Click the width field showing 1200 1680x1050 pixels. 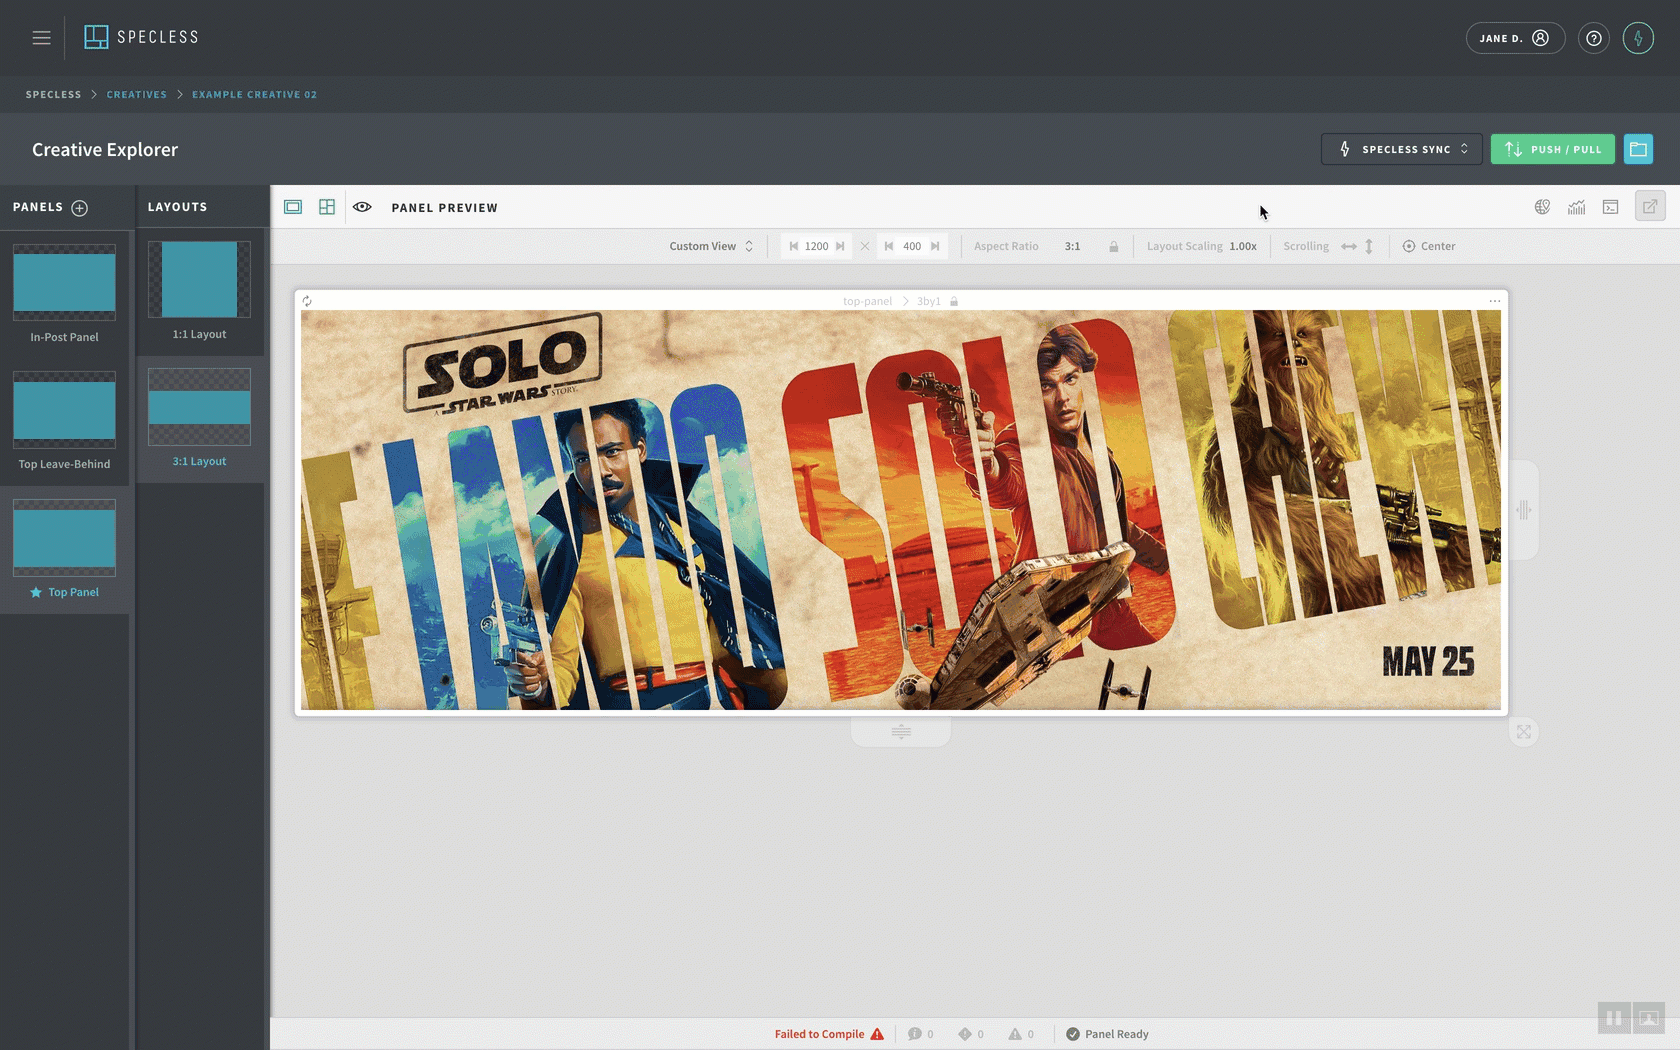coord(817,246)
